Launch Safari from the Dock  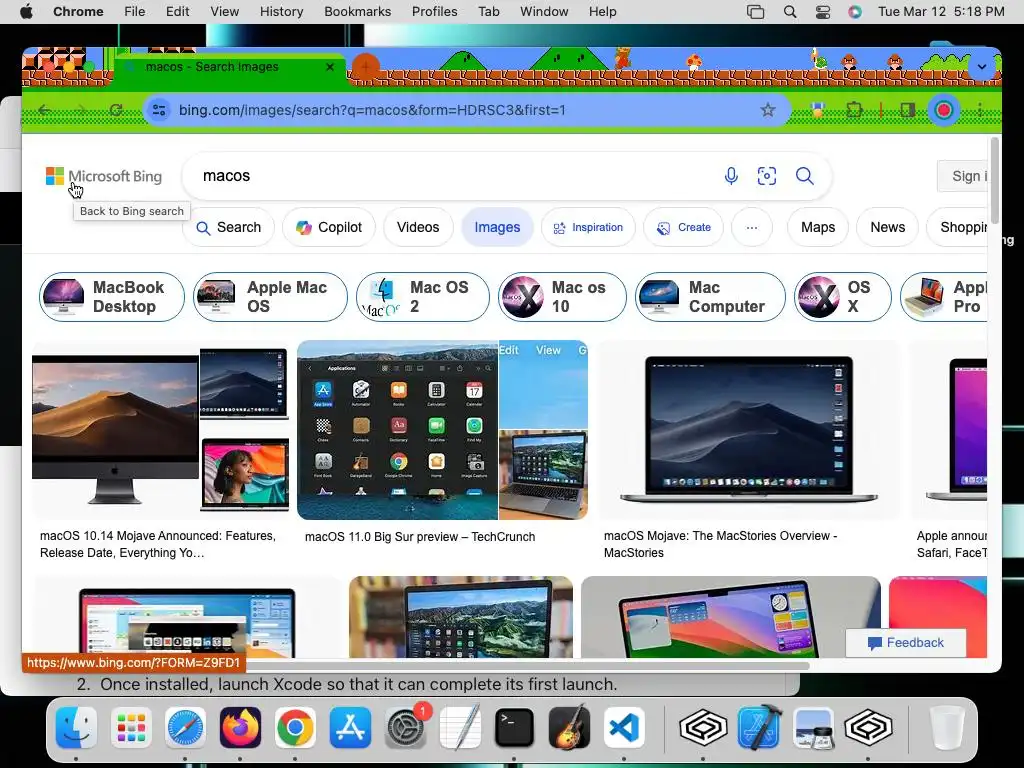point(185,728)
